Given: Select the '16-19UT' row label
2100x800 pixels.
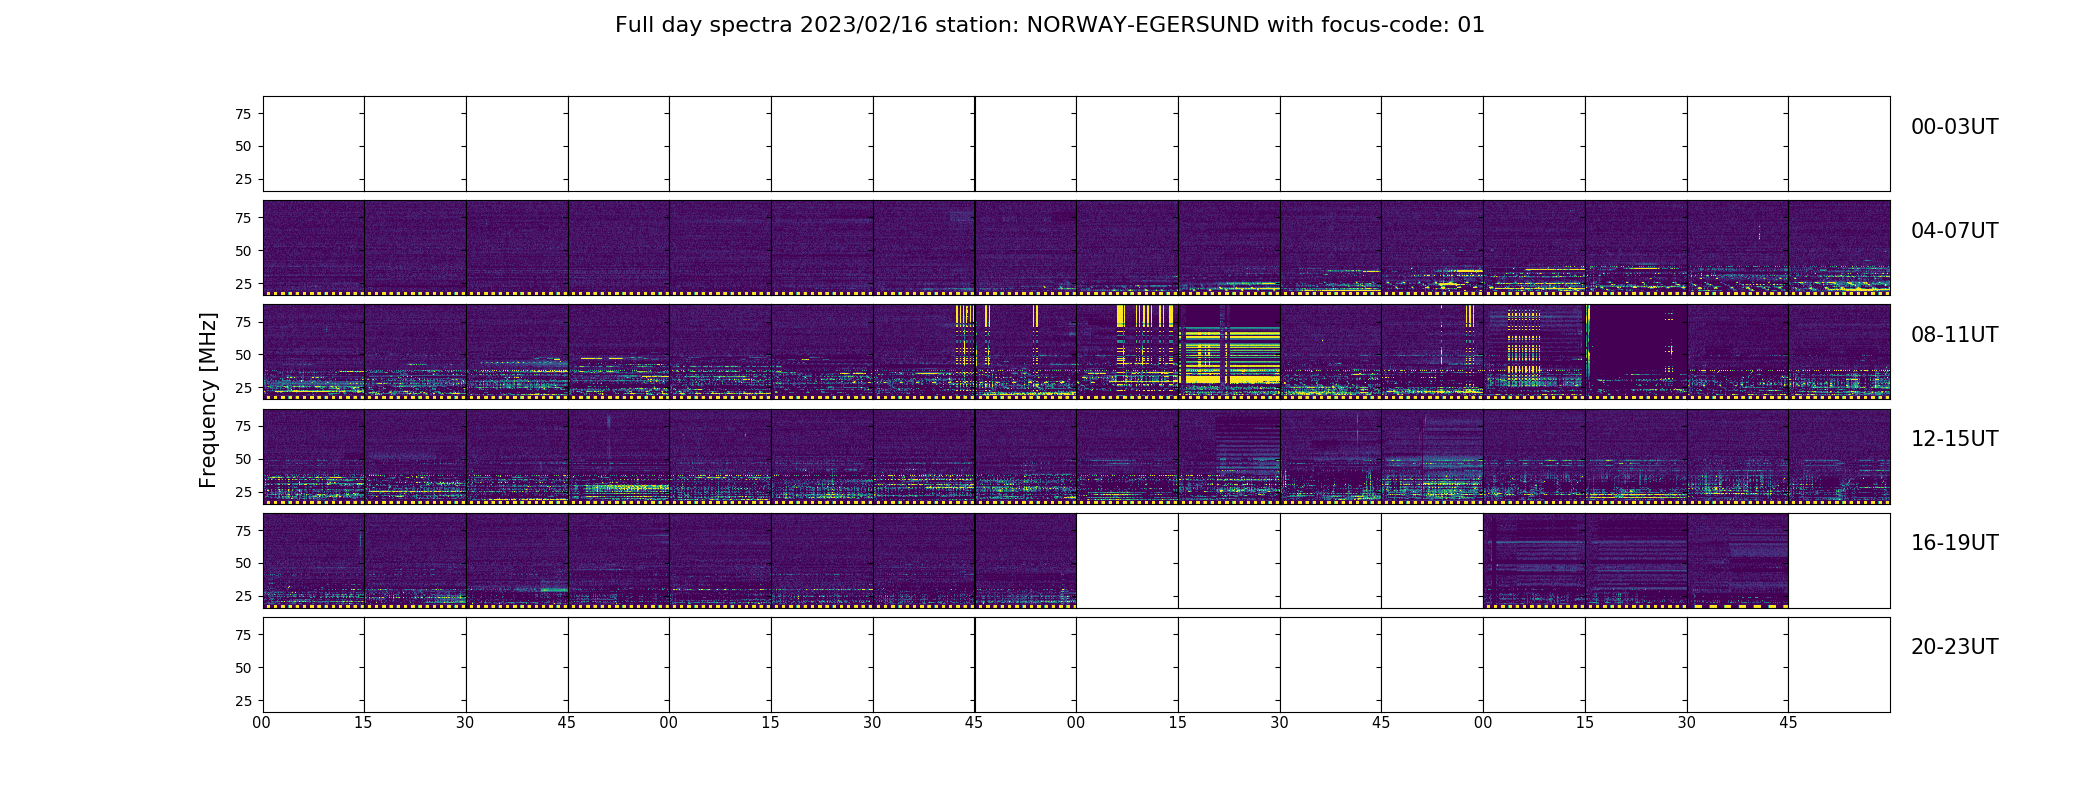Looking at the screenshot, I should (1954, 543).
